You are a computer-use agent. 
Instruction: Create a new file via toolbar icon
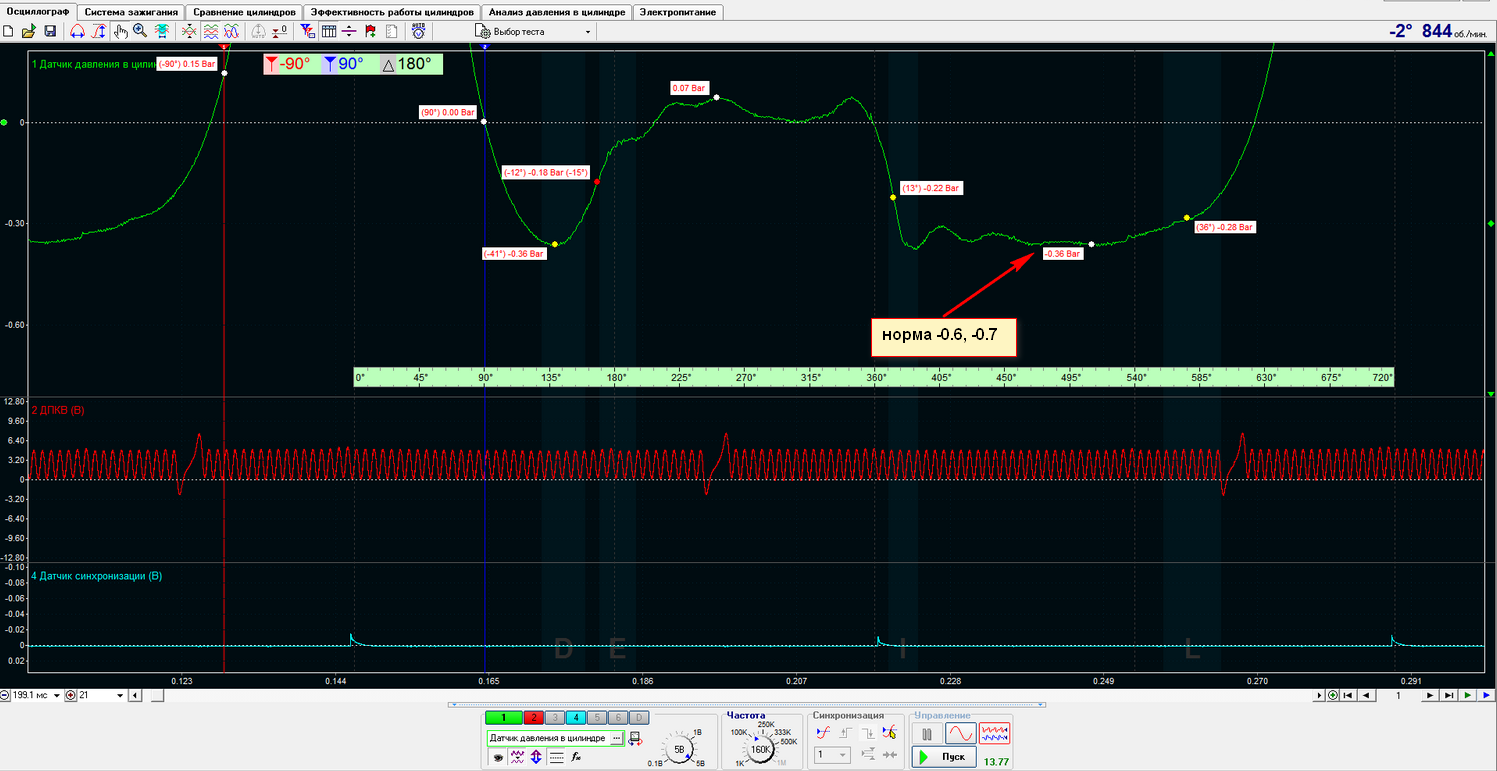[8, 31]
